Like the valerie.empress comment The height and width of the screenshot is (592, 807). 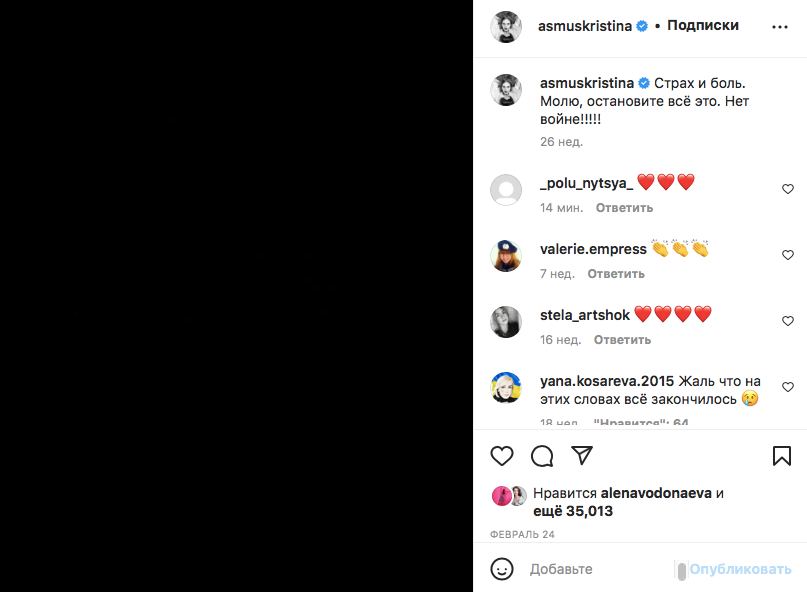(788, 255)
